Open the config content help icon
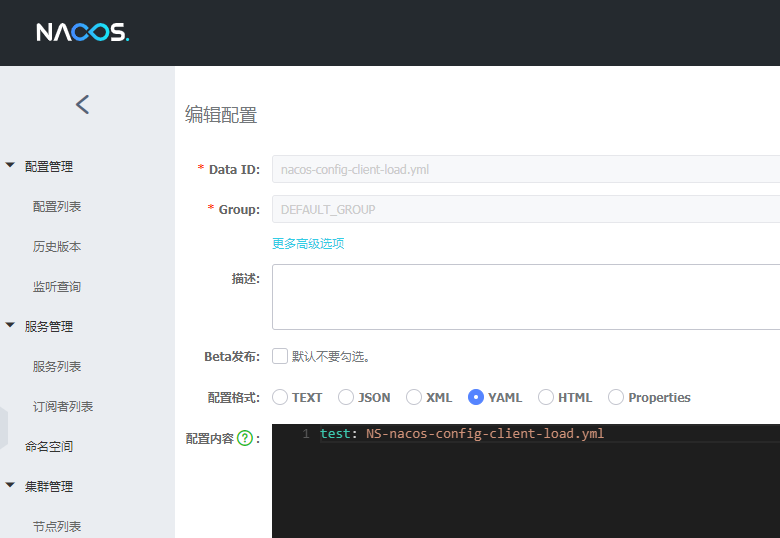The height and width of the screenshot is (538, 780). pyautogui.click(x=245, y=438)
